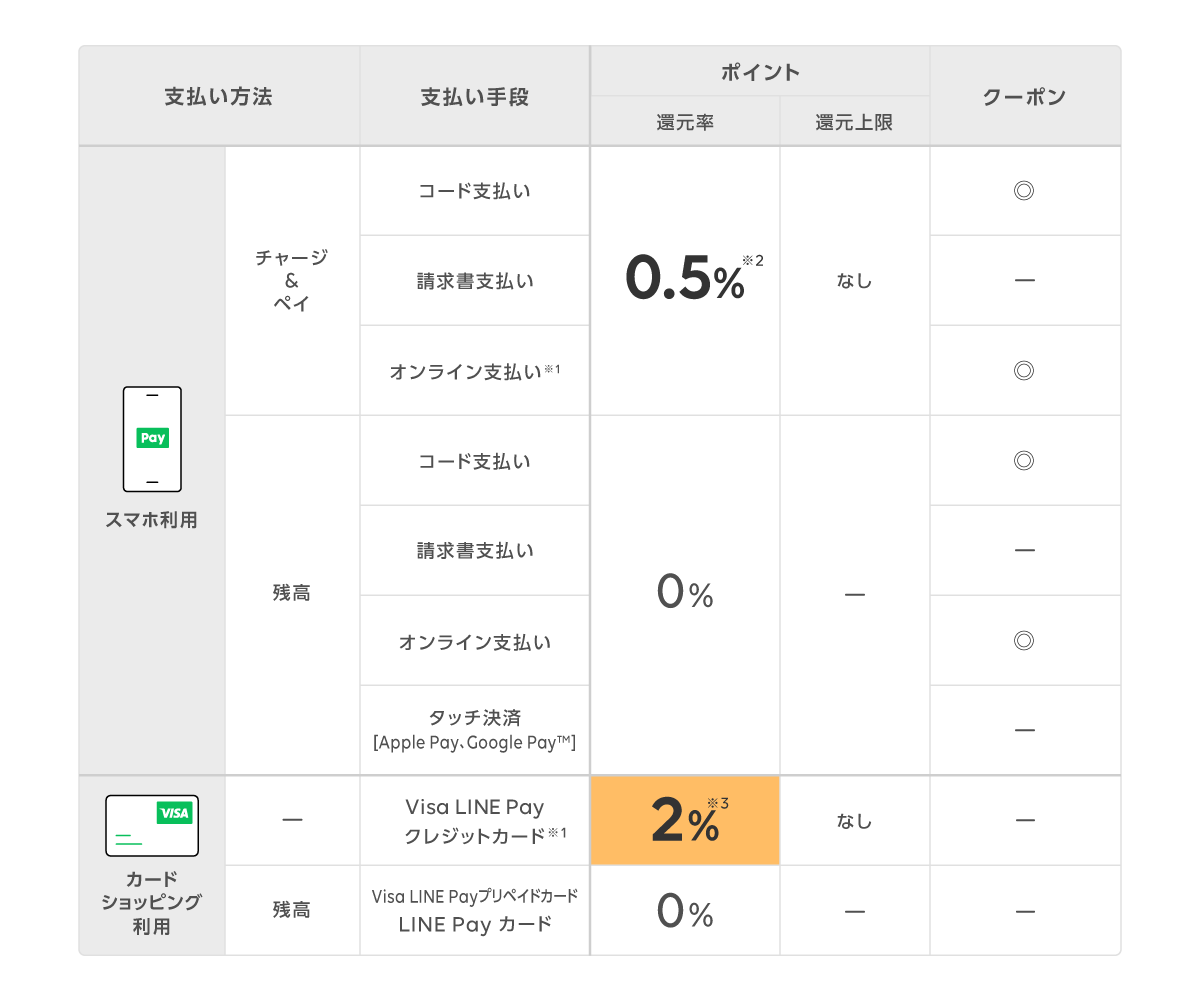Click the smartphone Pay icon
This screenshot has width=1200, height=1006.
point(152,439)
